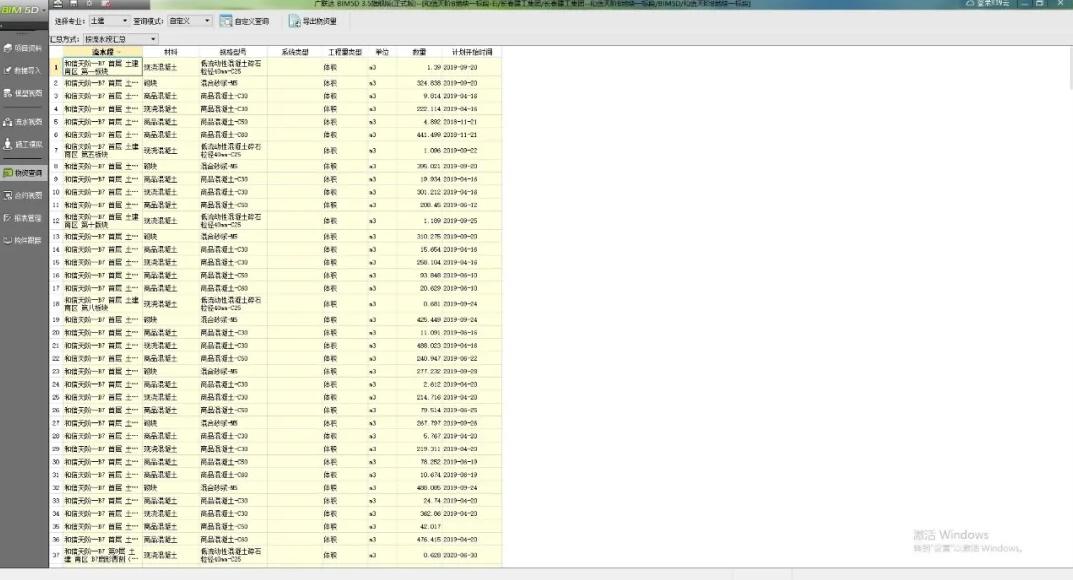
Task: Open 项目资料 in the left sidebar
Action: [23, 48]
